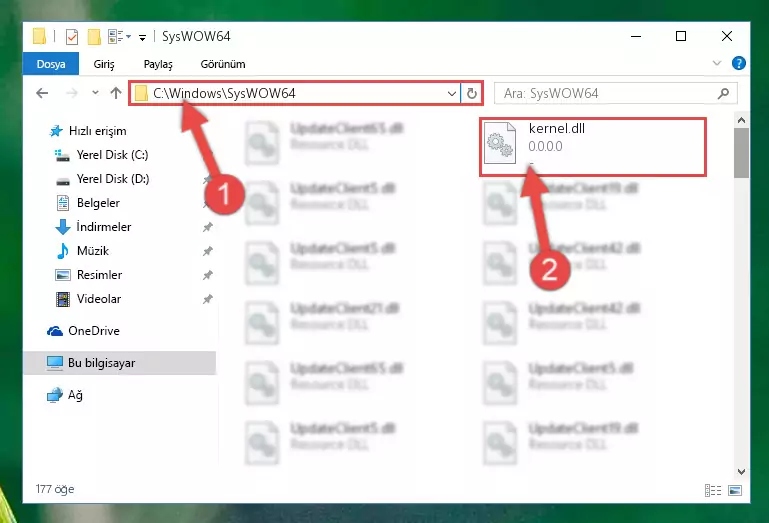The width and height of the screenshot is (769, 523).
Task: Close the SysWOW64 window
Action: point(727,36)
